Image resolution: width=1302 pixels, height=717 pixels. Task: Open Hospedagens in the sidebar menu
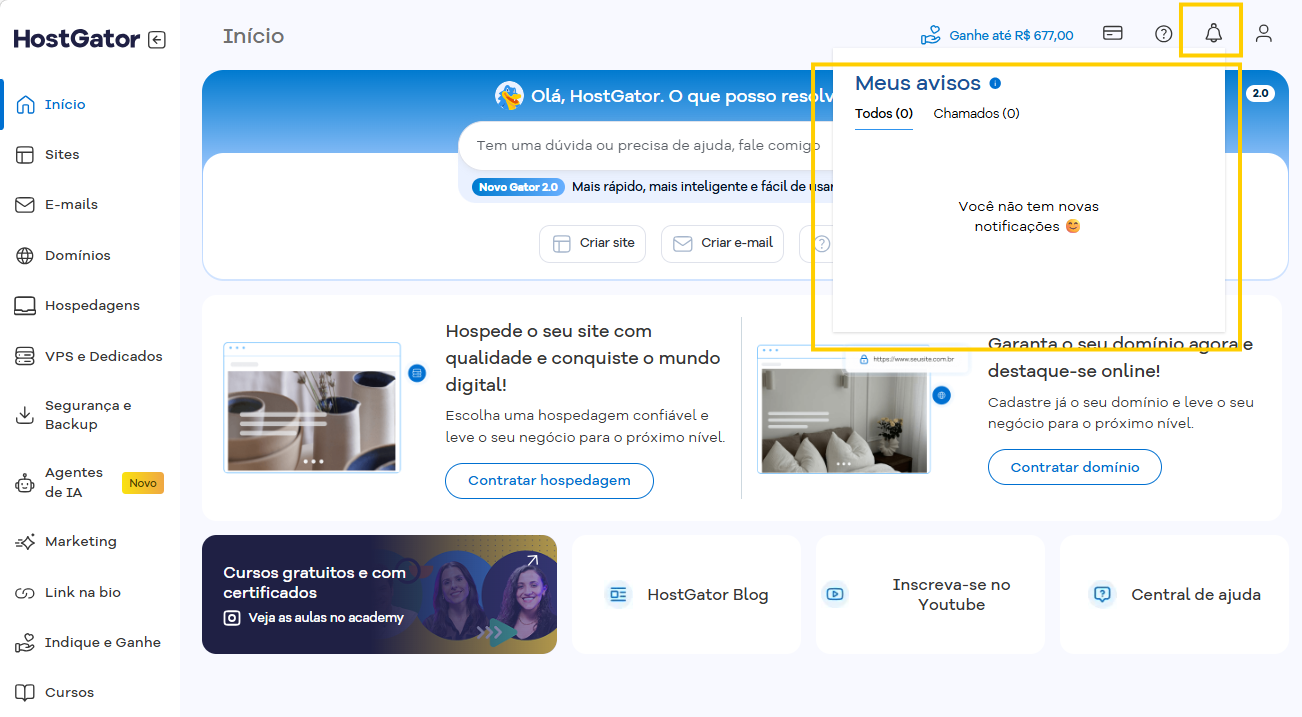pos(90,305)
